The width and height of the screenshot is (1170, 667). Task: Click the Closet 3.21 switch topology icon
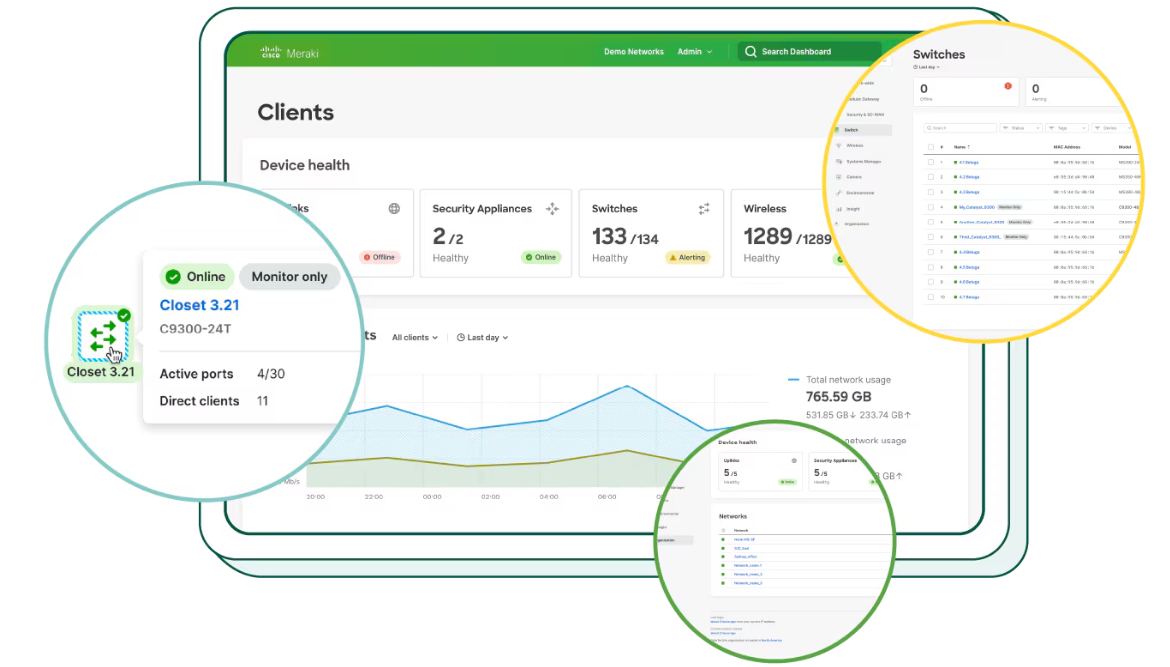(x=102, y=336)
